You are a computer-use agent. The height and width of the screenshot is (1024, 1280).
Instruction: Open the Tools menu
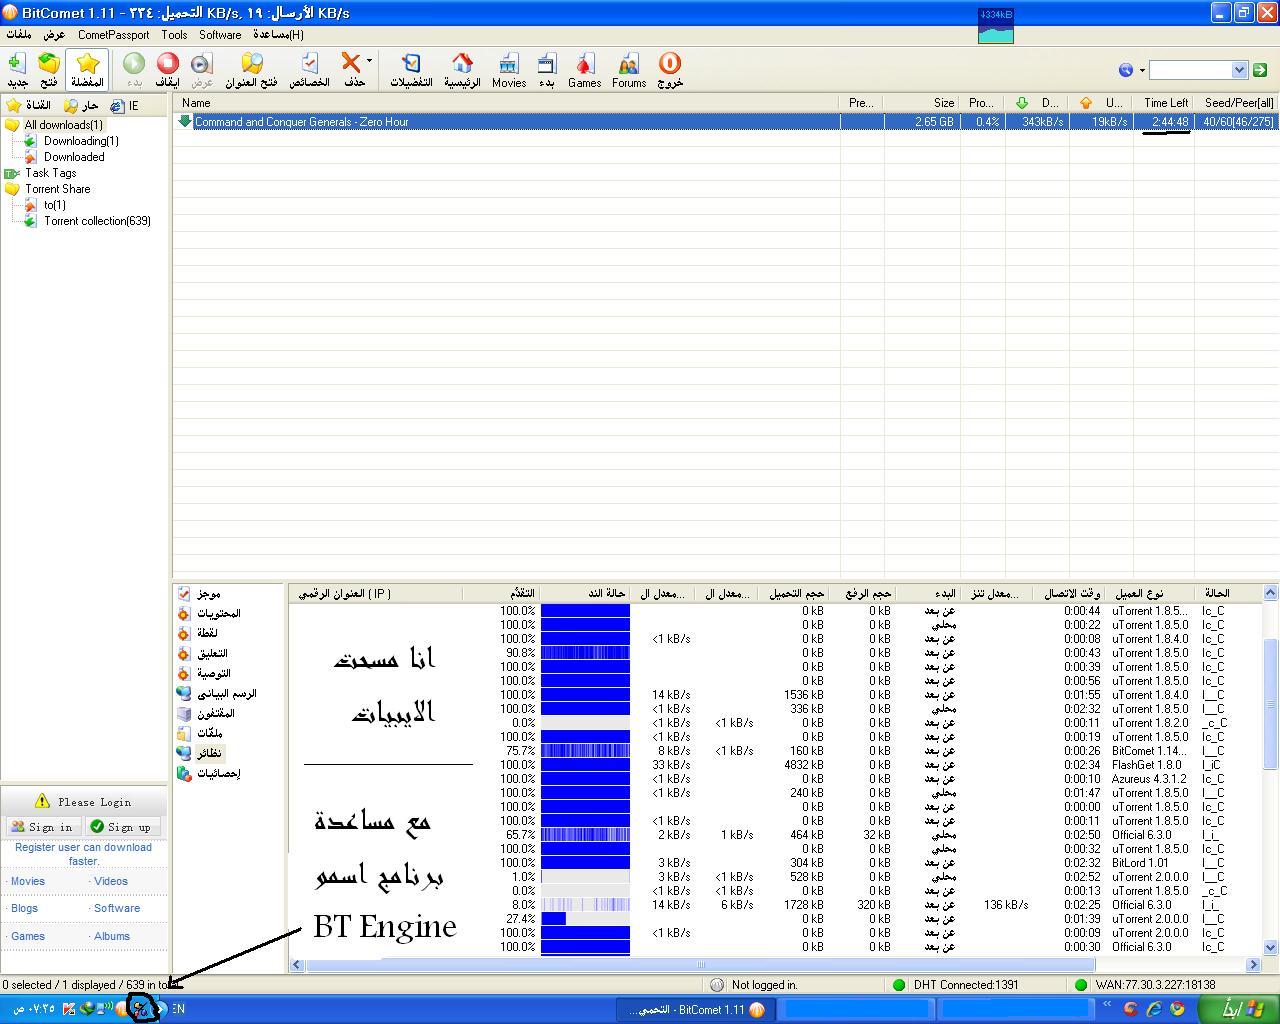tap(174, 35)
